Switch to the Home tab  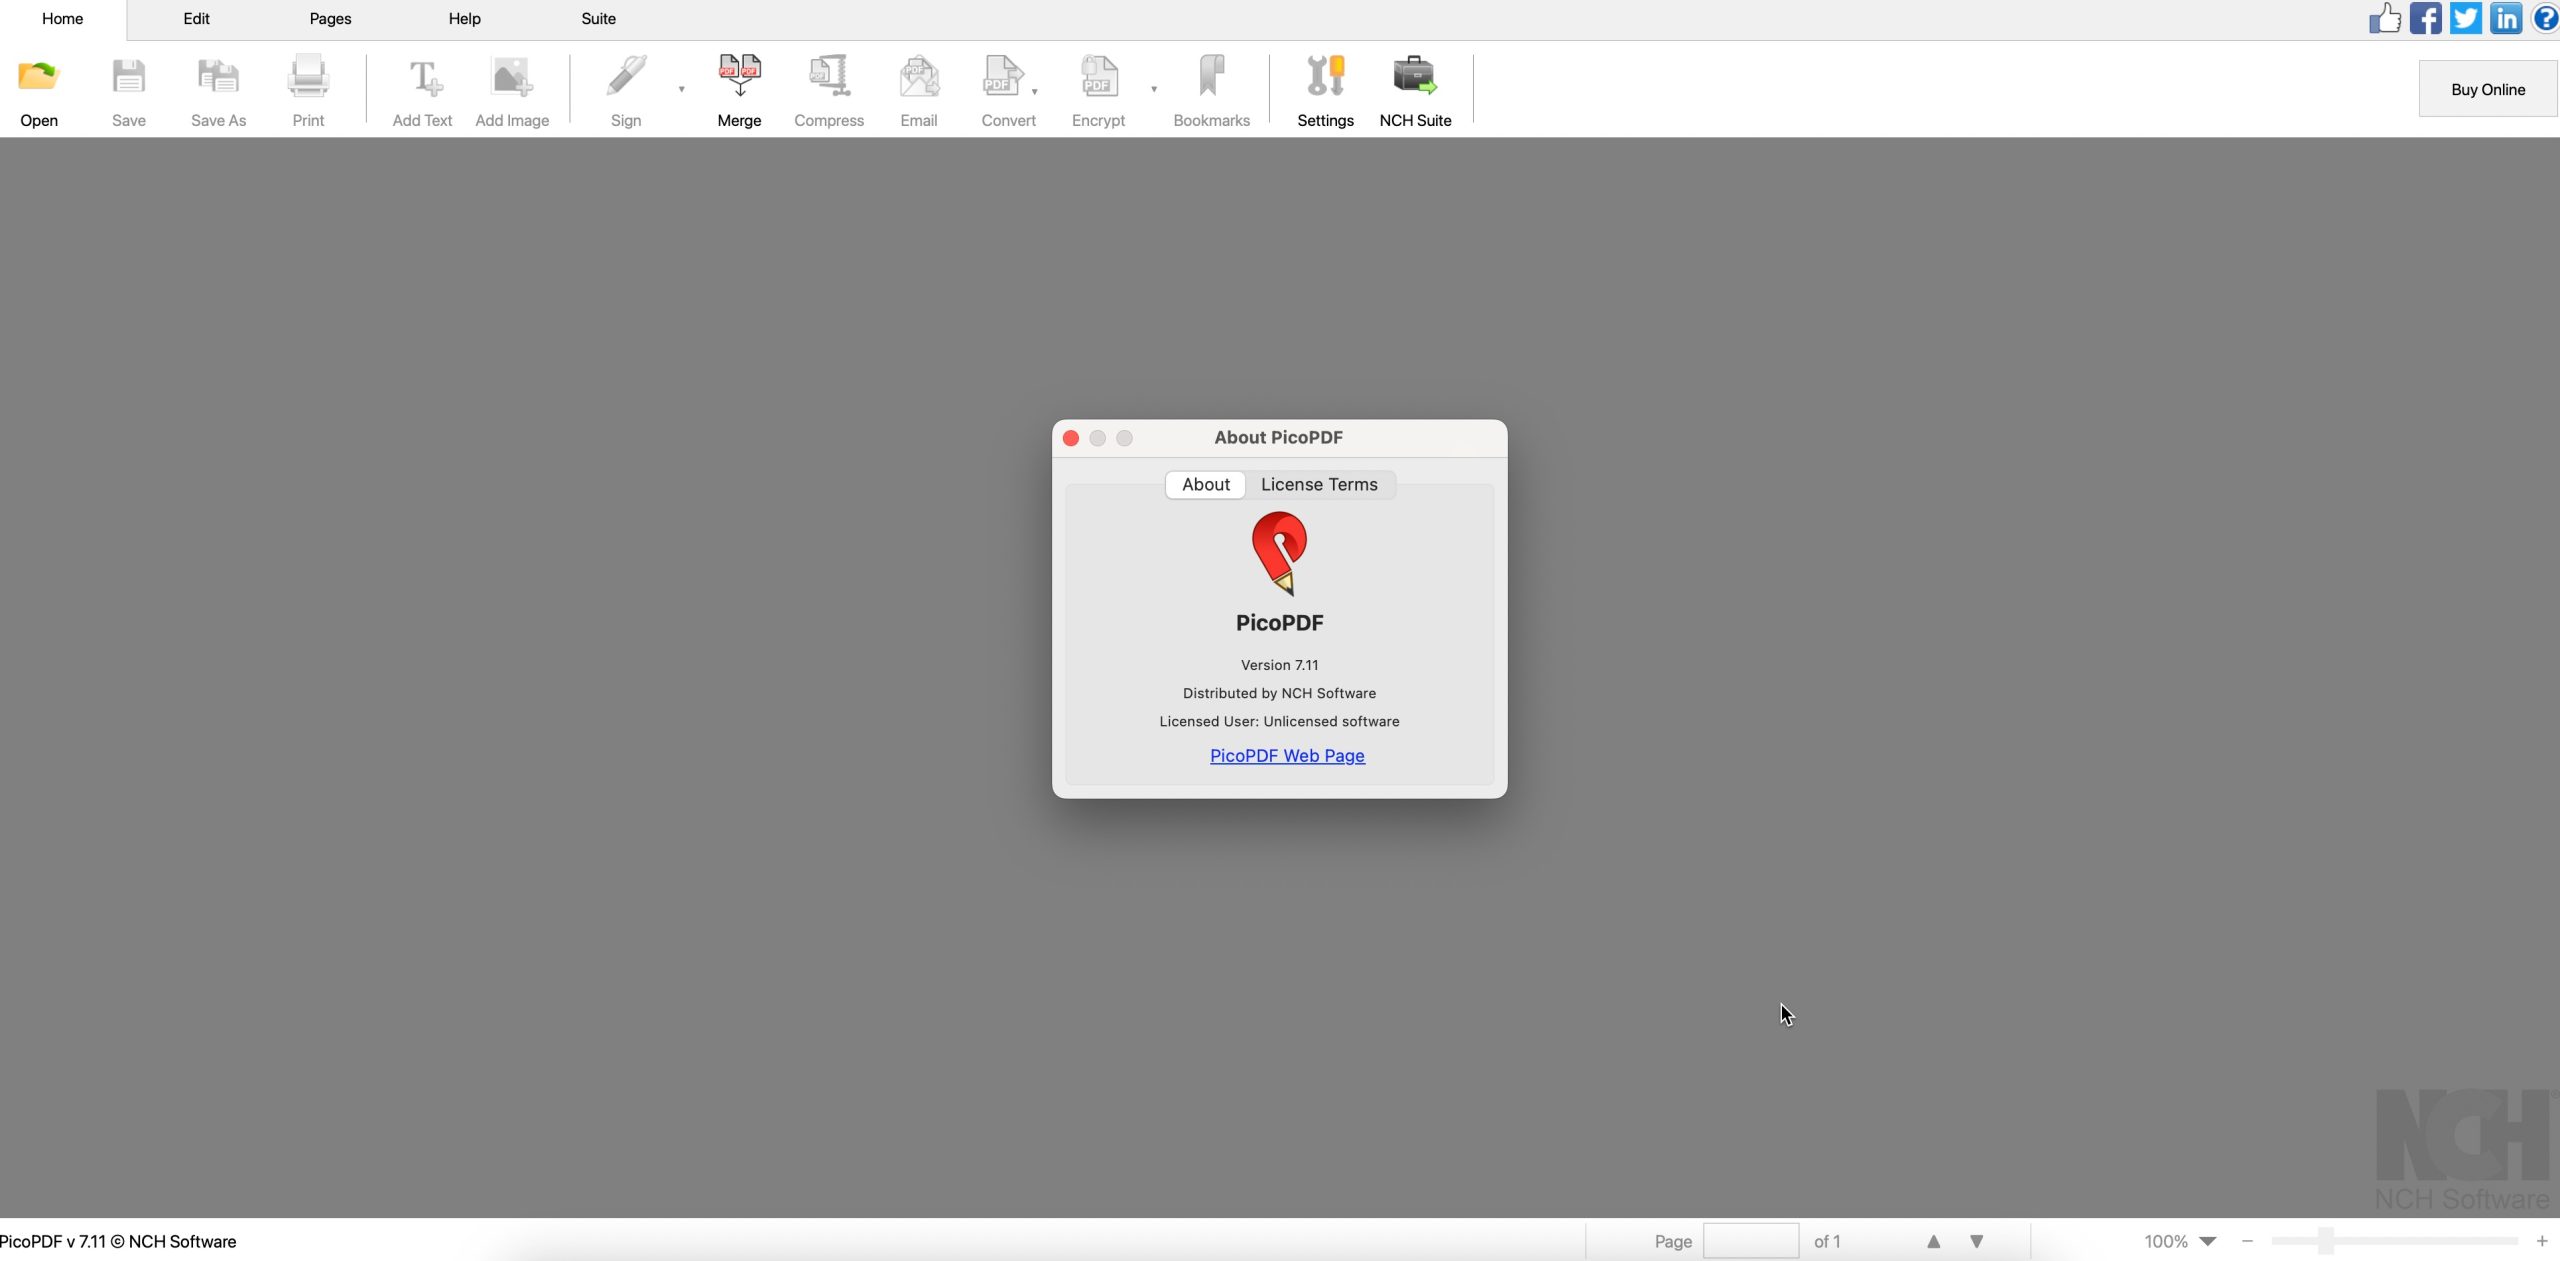pos(62,19)
